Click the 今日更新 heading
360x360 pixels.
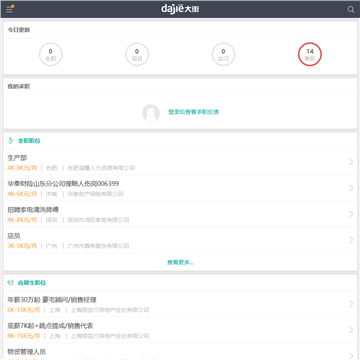pos(19,30)
